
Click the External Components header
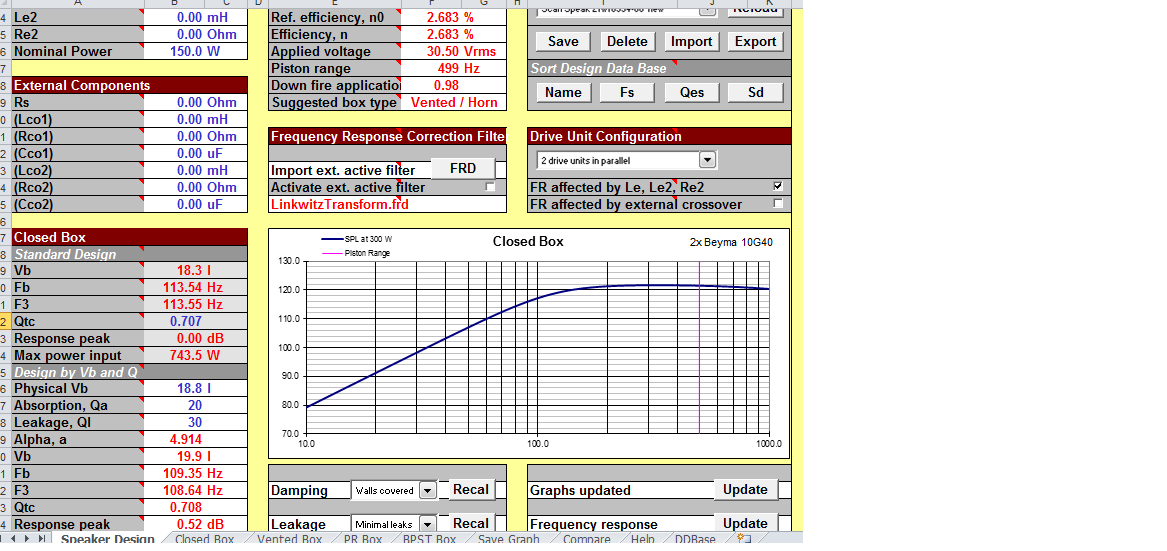(130, 86)
